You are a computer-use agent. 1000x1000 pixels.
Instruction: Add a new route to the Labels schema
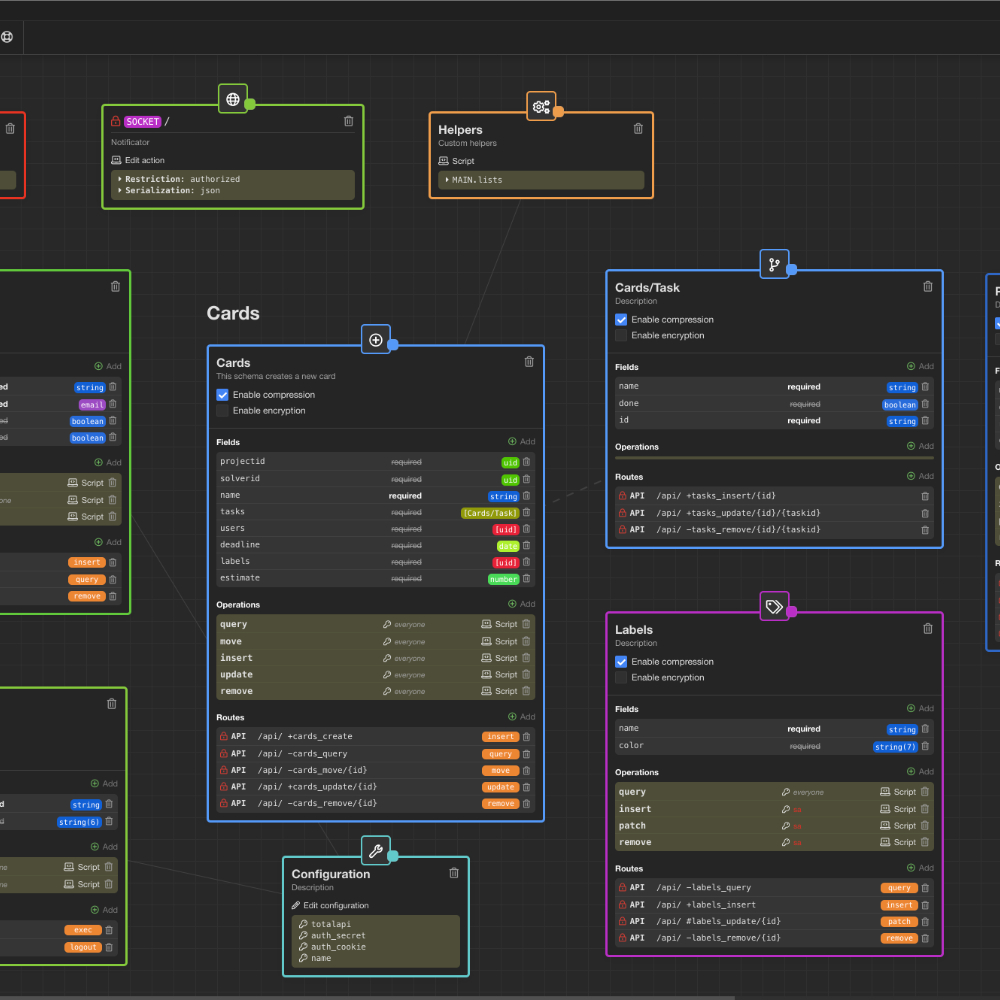coord(920,868)
